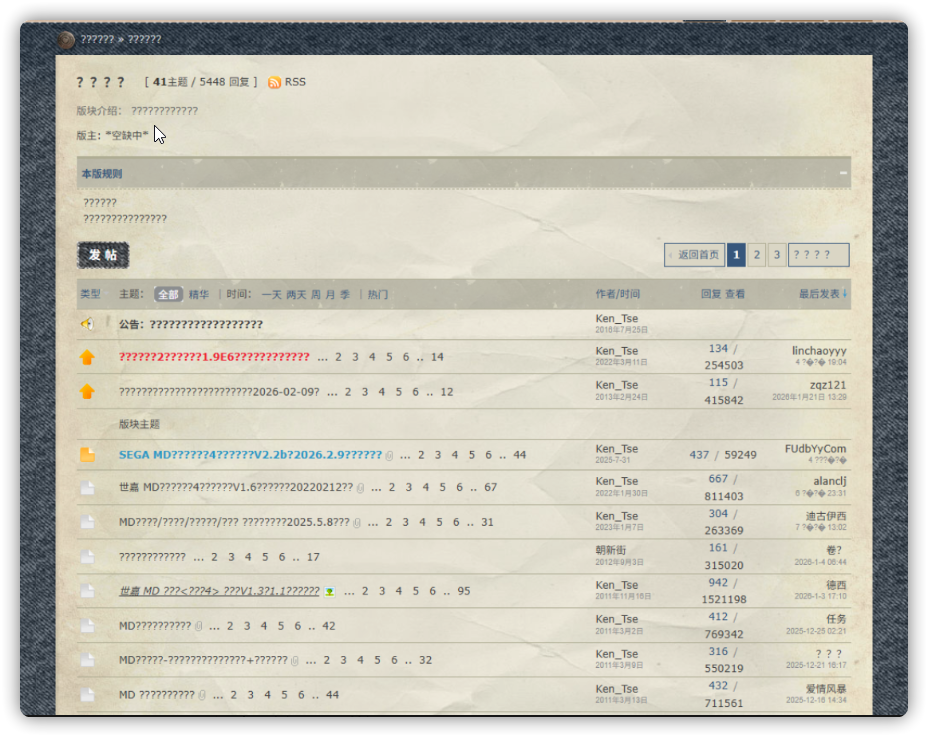Click the green image icon on the italic 世嘉 MD thread
The image size is (928, 737).
pyautogui.click(x=330, y=592)
